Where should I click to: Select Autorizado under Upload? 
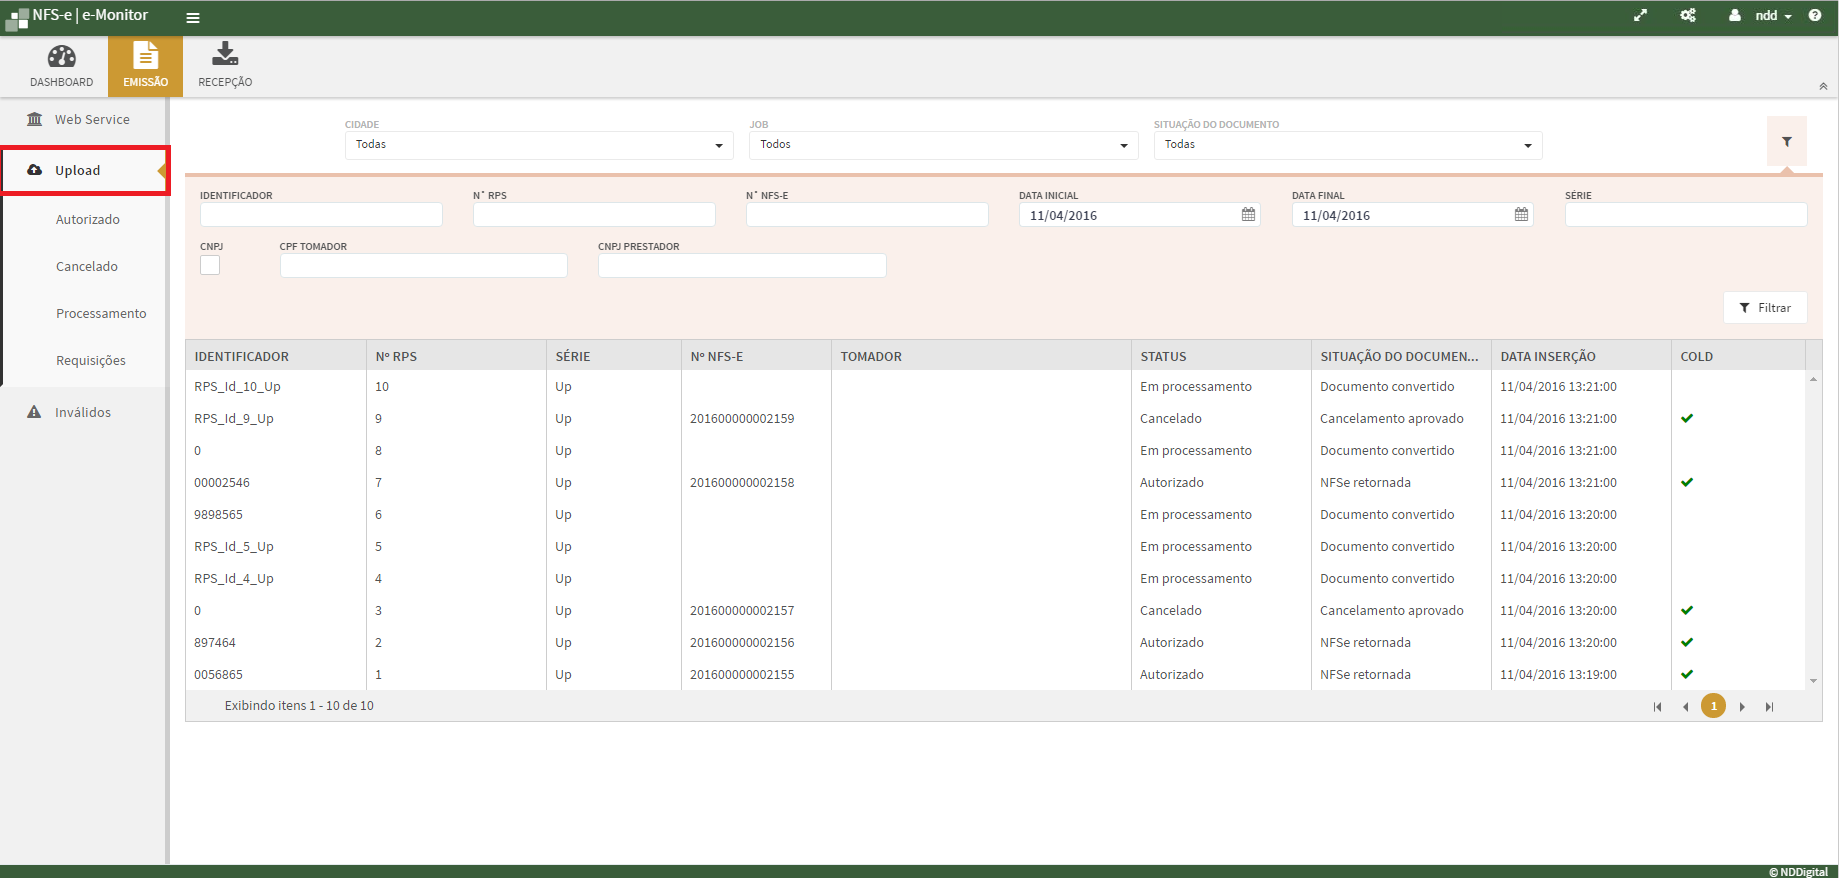click(88, 219)
